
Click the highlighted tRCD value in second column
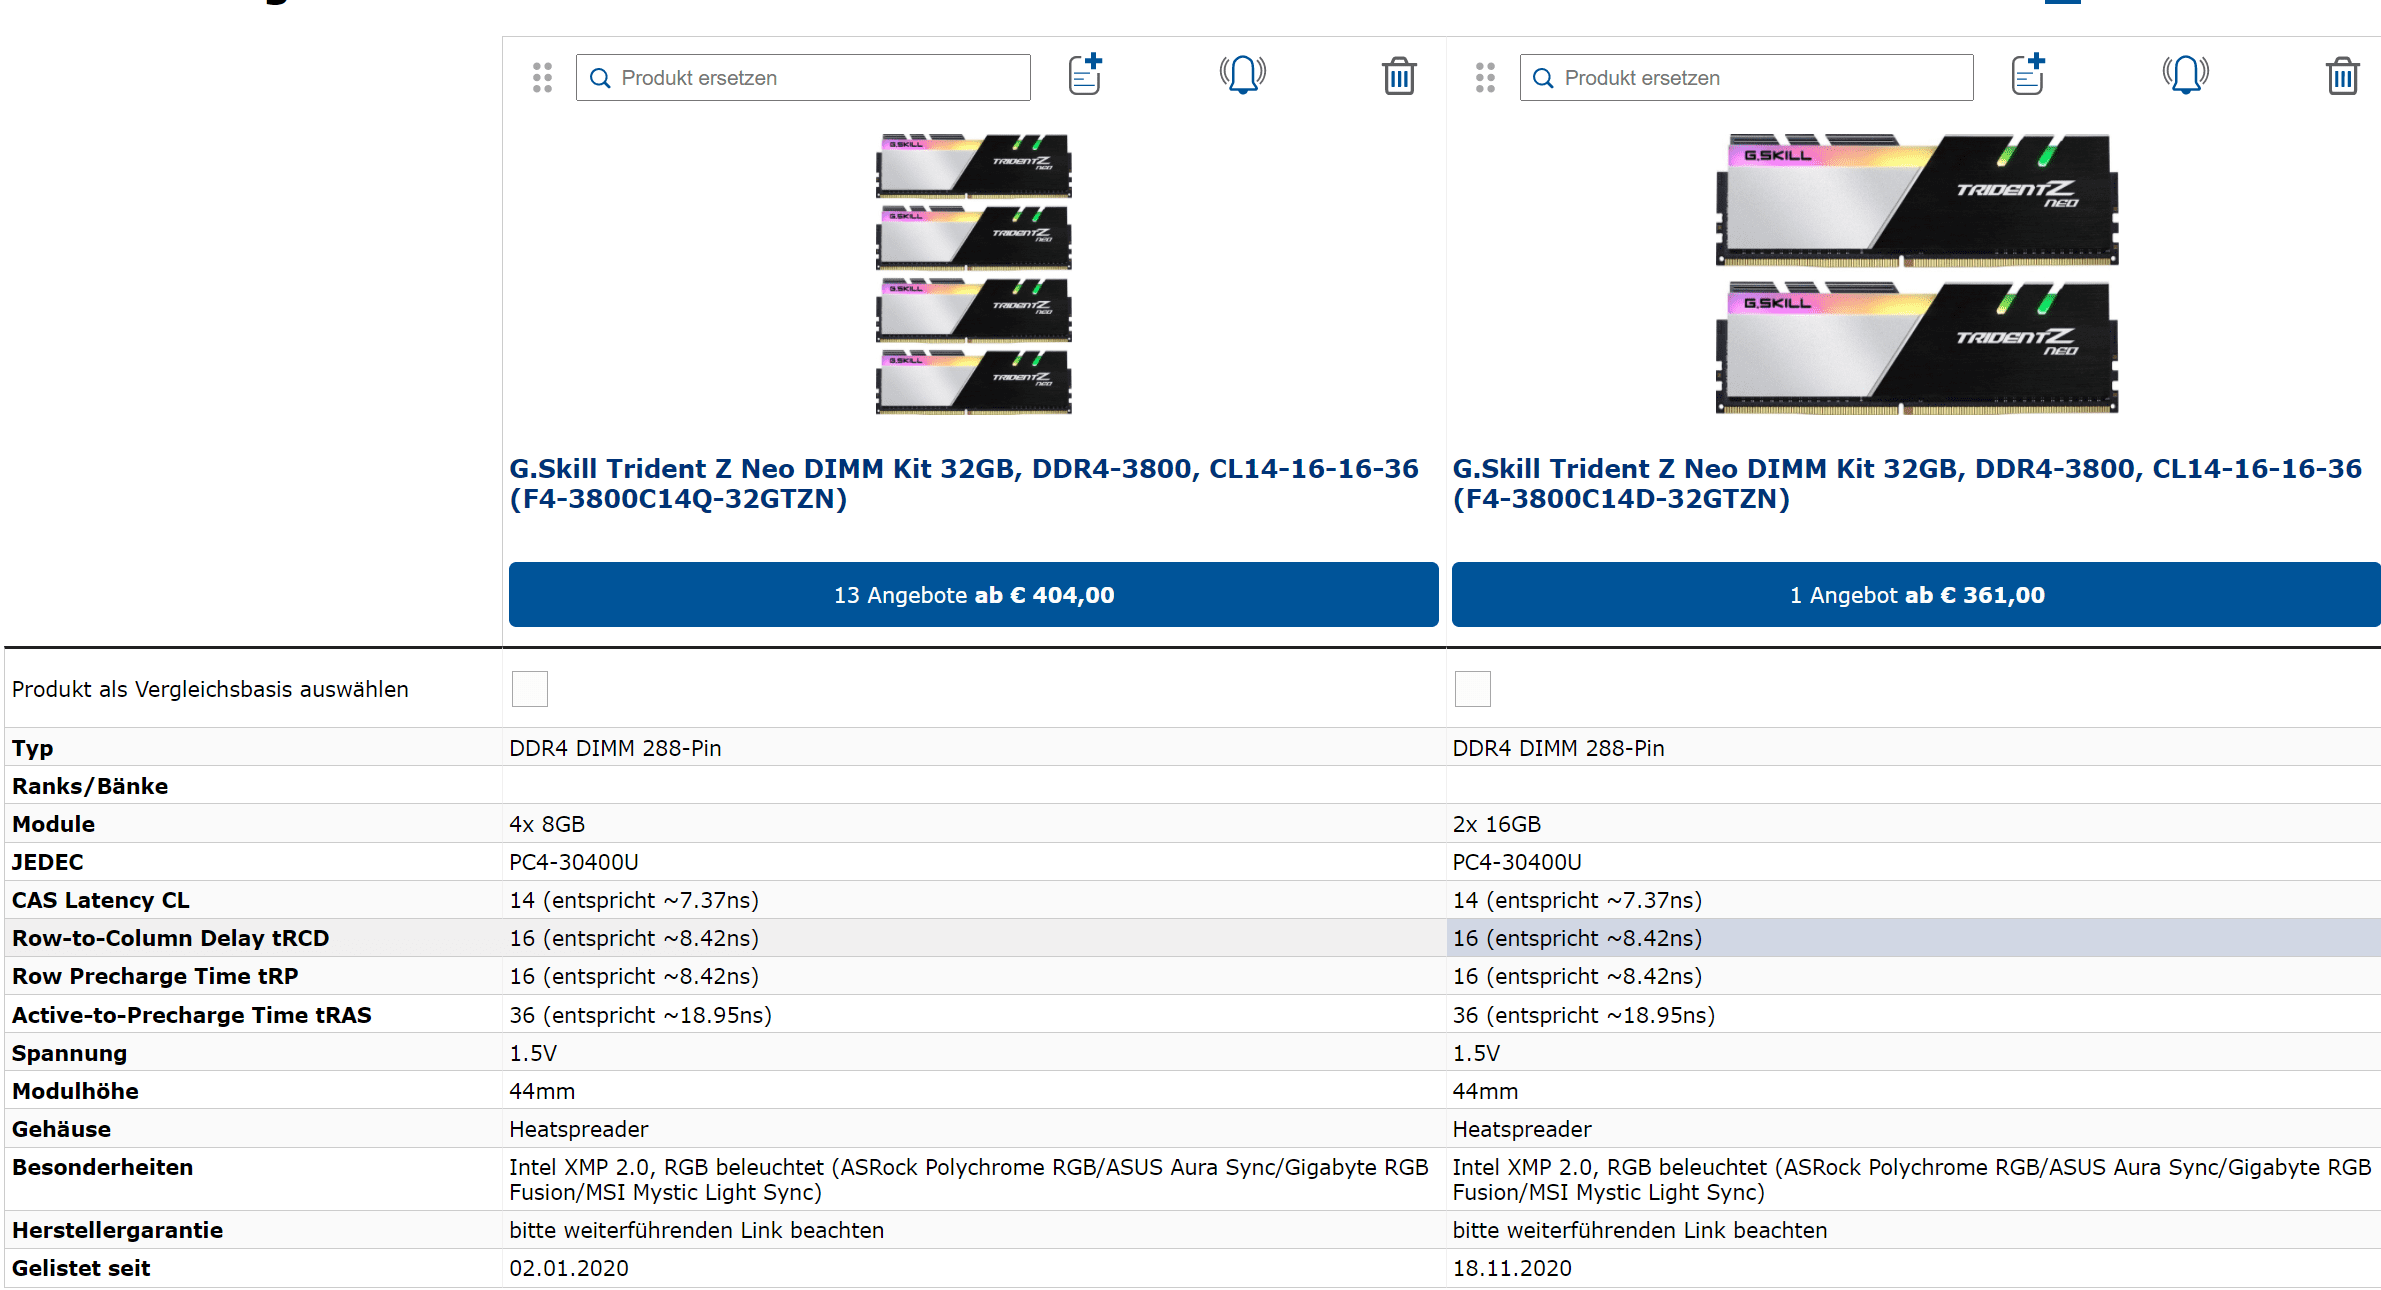[1577, 938]
